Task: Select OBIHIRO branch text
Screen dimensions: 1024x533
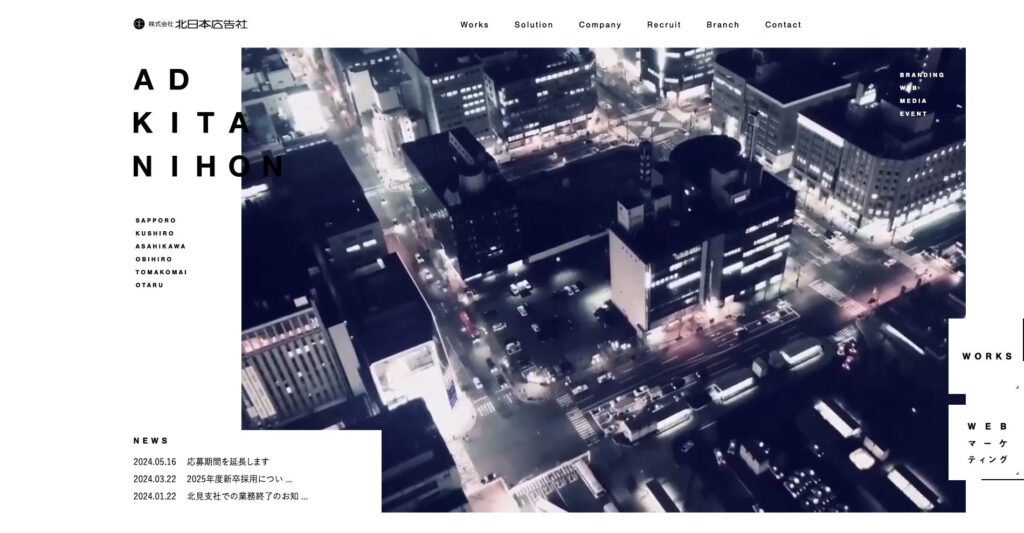Action: click(154, 259)
